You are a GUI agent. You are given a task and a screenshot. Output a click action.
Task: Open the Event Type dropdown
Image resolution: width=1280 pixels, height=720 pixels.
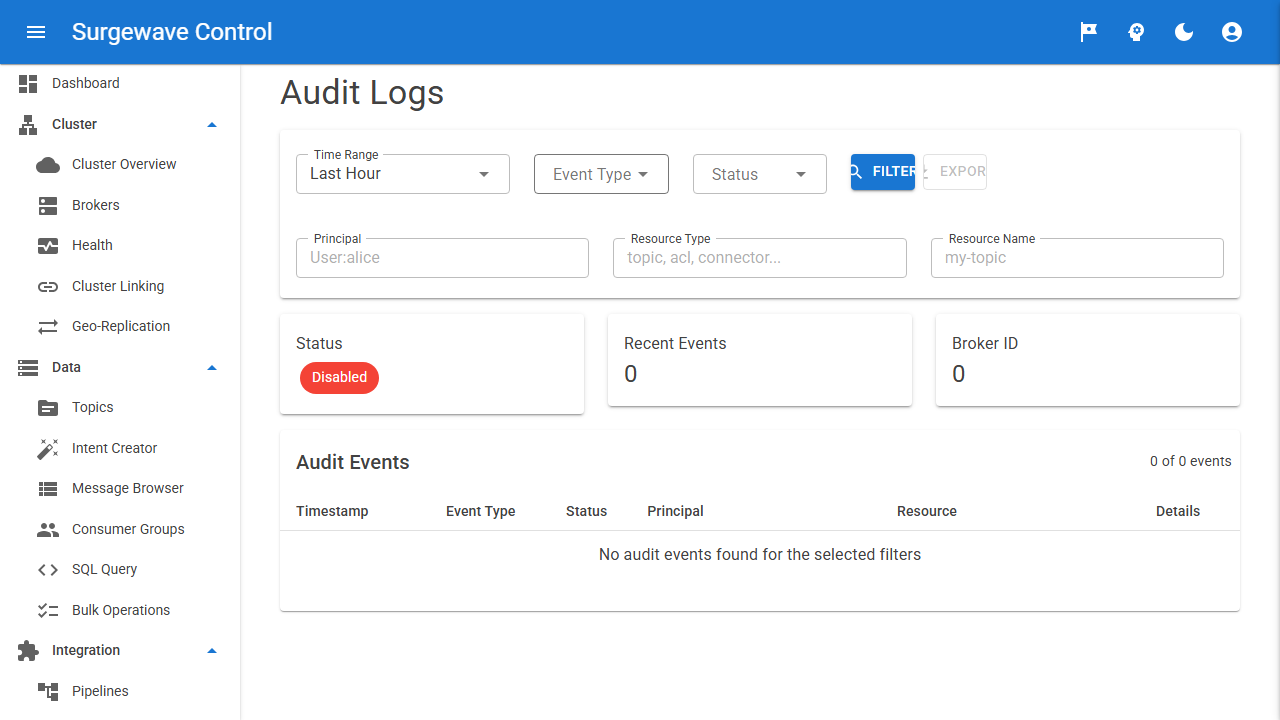(x=601, y=174)
